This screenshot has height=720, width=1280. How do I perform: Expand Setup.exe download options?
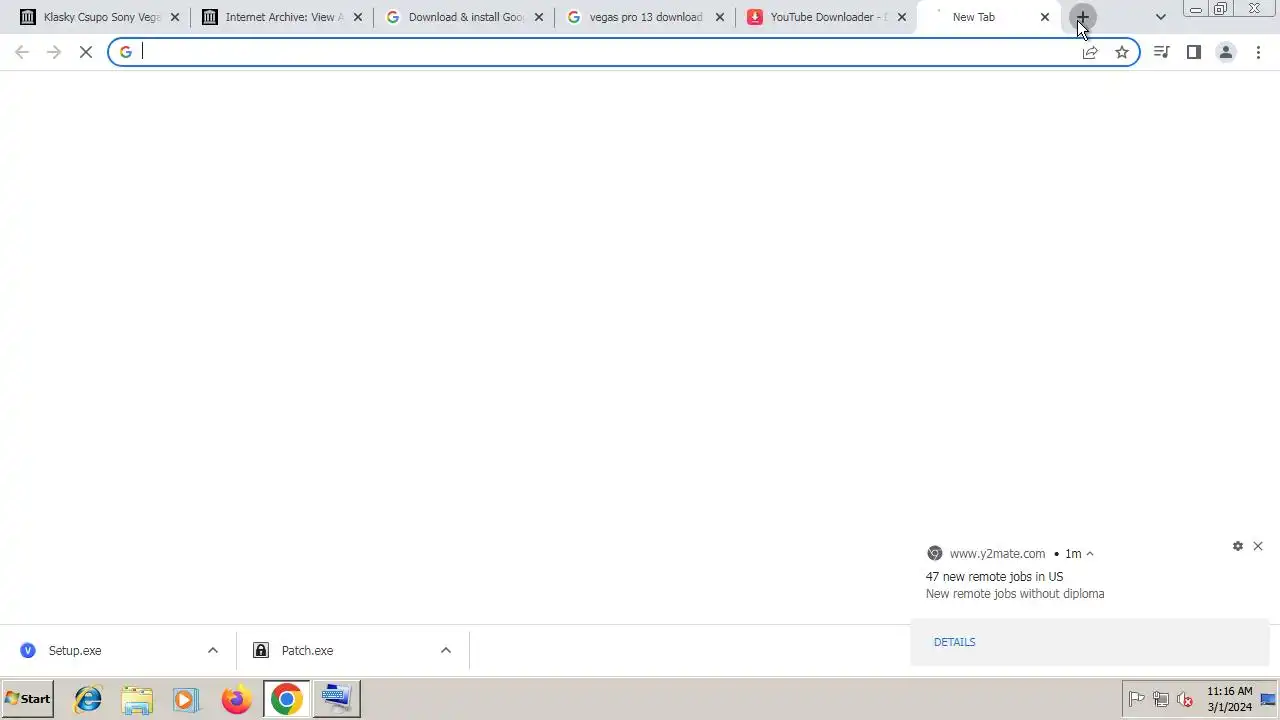click(x=213, y=651)
